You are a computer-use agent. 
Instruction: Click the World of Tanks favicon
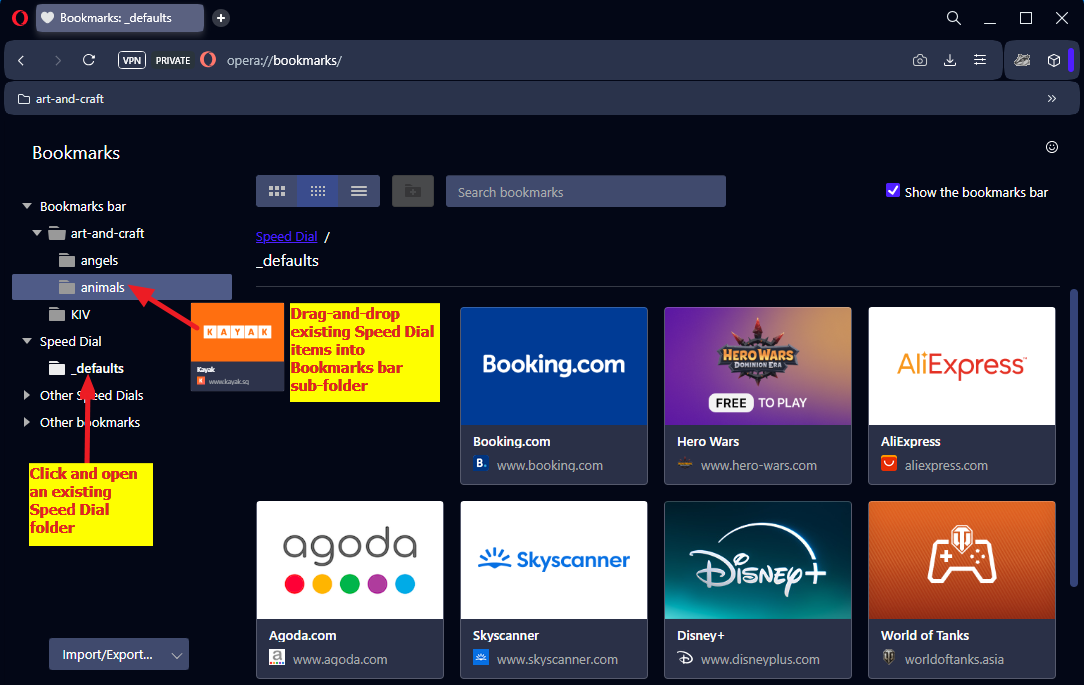889,657
